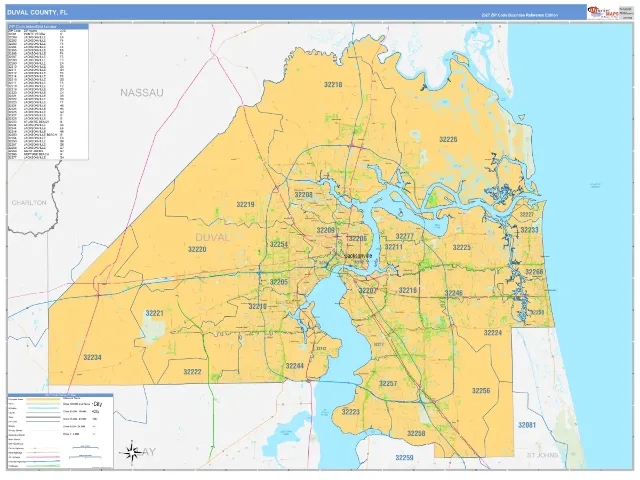Image resolution: width=640 pixels, height=480 pixels.
Task: Select ZIP code 32211 on the map
Action: (393, 247)
